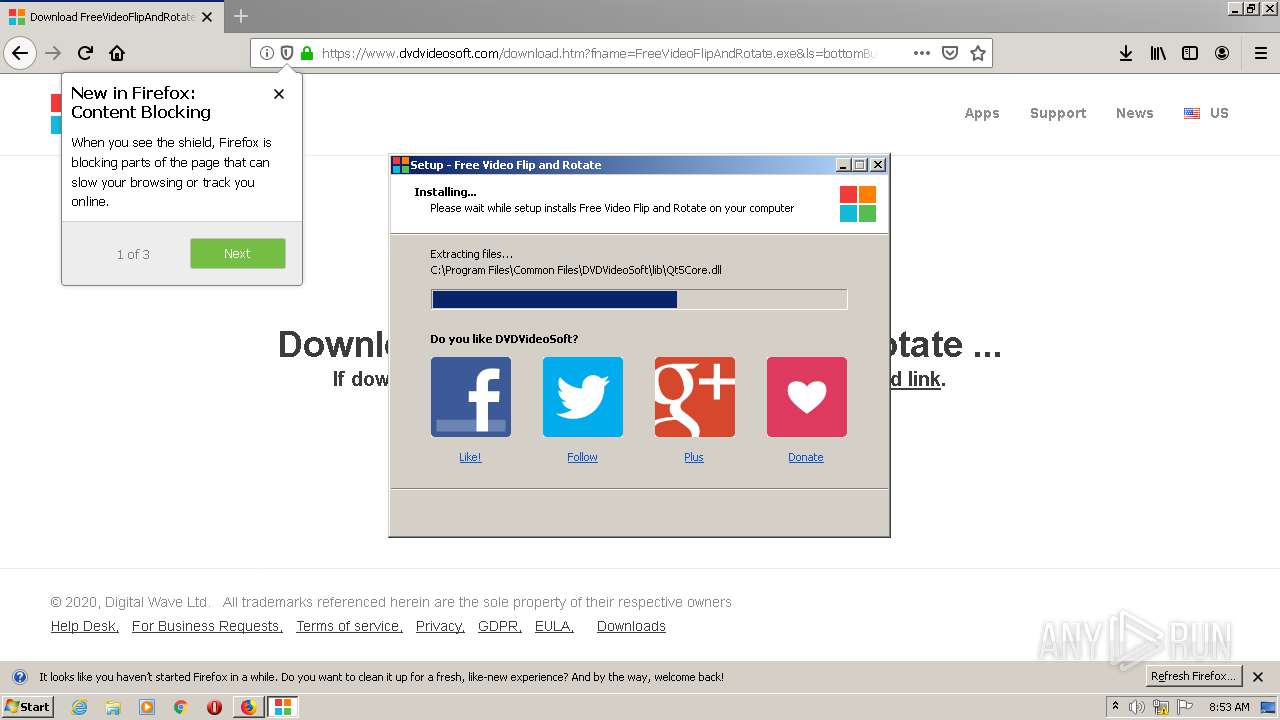Viewport: 1280px width, 720px height.
Task: Open Opera from the taskbar
Action: (214, 707)
